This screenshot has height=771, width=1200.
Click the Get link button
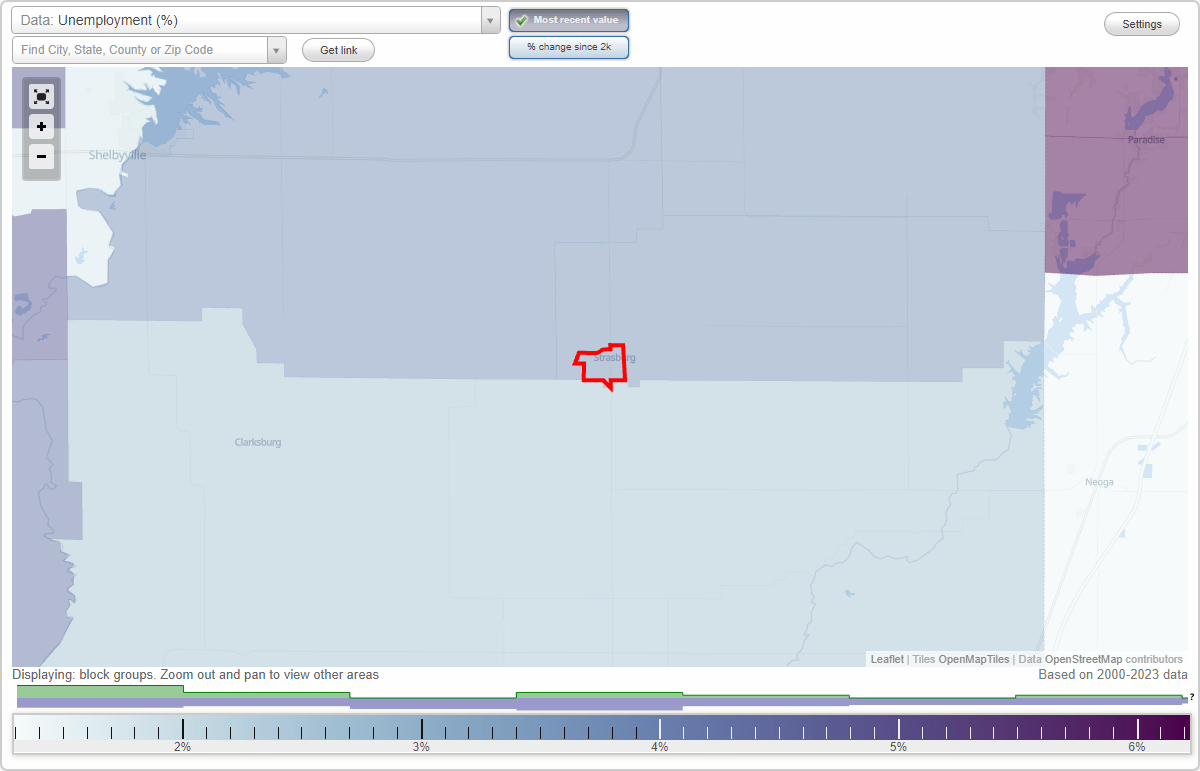click(338, 50)
